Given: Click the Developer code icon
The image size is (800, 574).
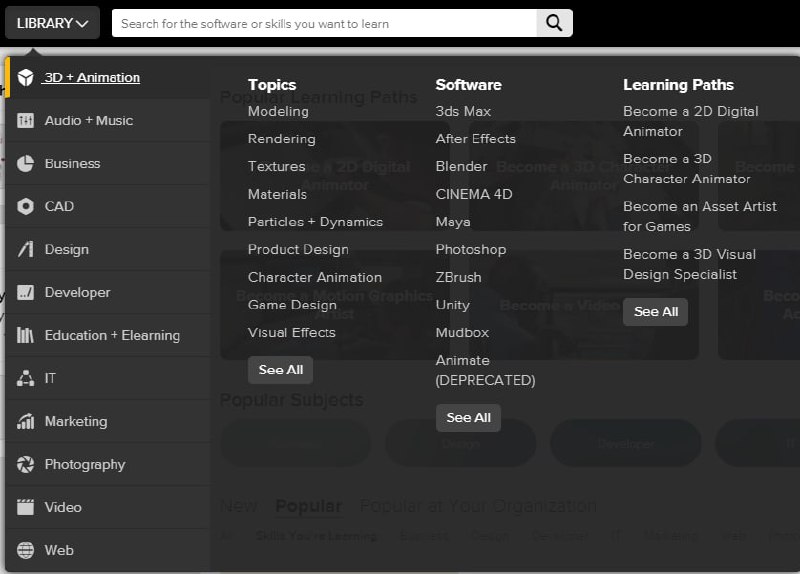Looking at the screenshot, I should (25, 292).
